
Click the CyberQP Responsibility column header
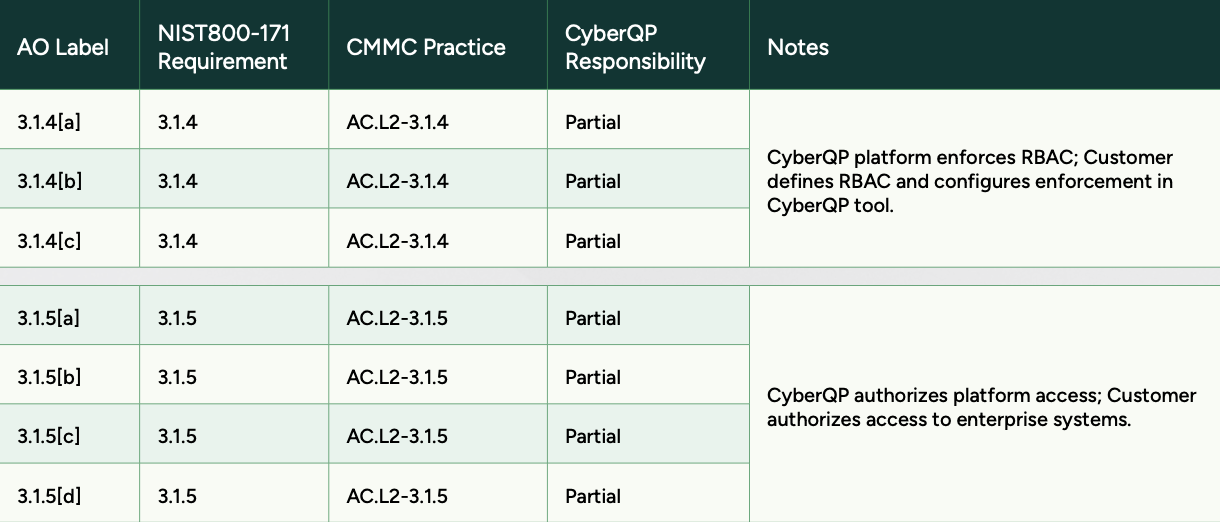point(635,47)
